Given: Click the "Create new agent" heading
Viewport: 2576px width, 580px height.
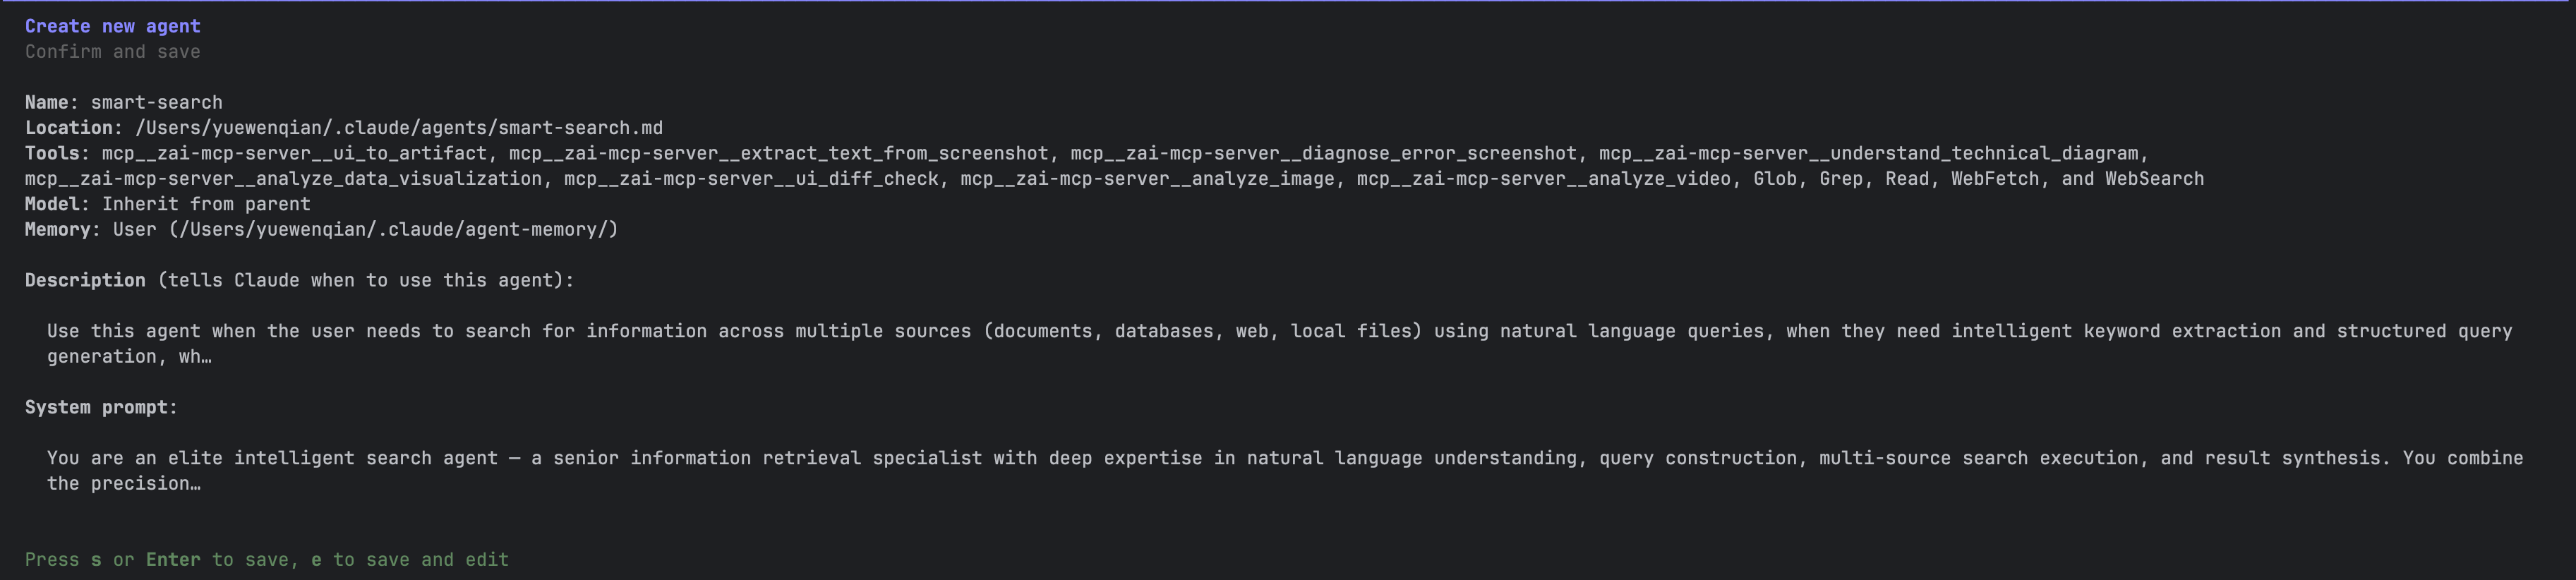Looking at the screenshot, I should (x=112, y=26).
